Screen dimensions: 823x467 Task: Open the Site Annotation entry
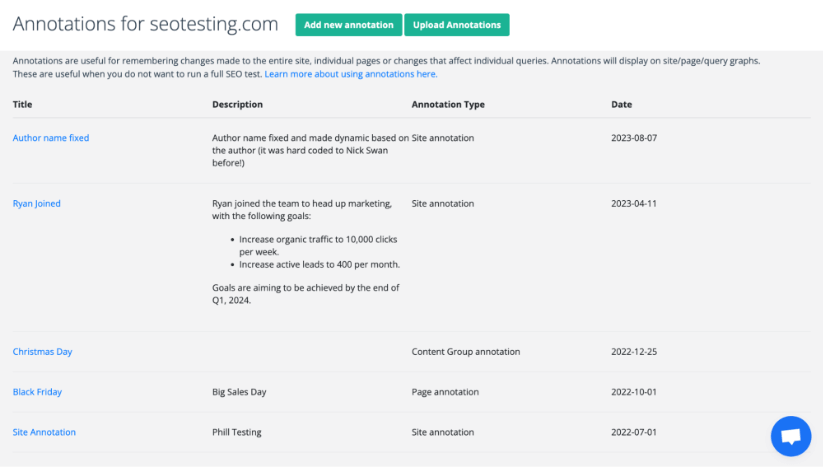[44, 432]
